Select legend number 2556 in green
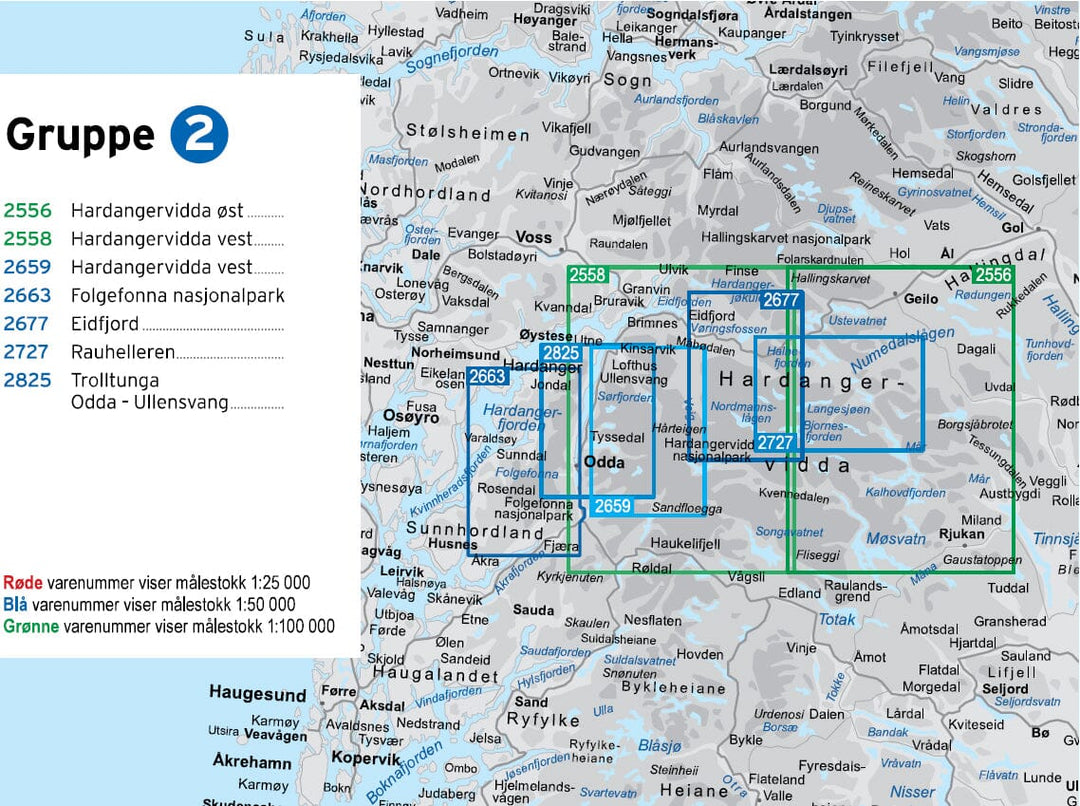Screen dimensions: 1080x806 [x=28, y=210]
